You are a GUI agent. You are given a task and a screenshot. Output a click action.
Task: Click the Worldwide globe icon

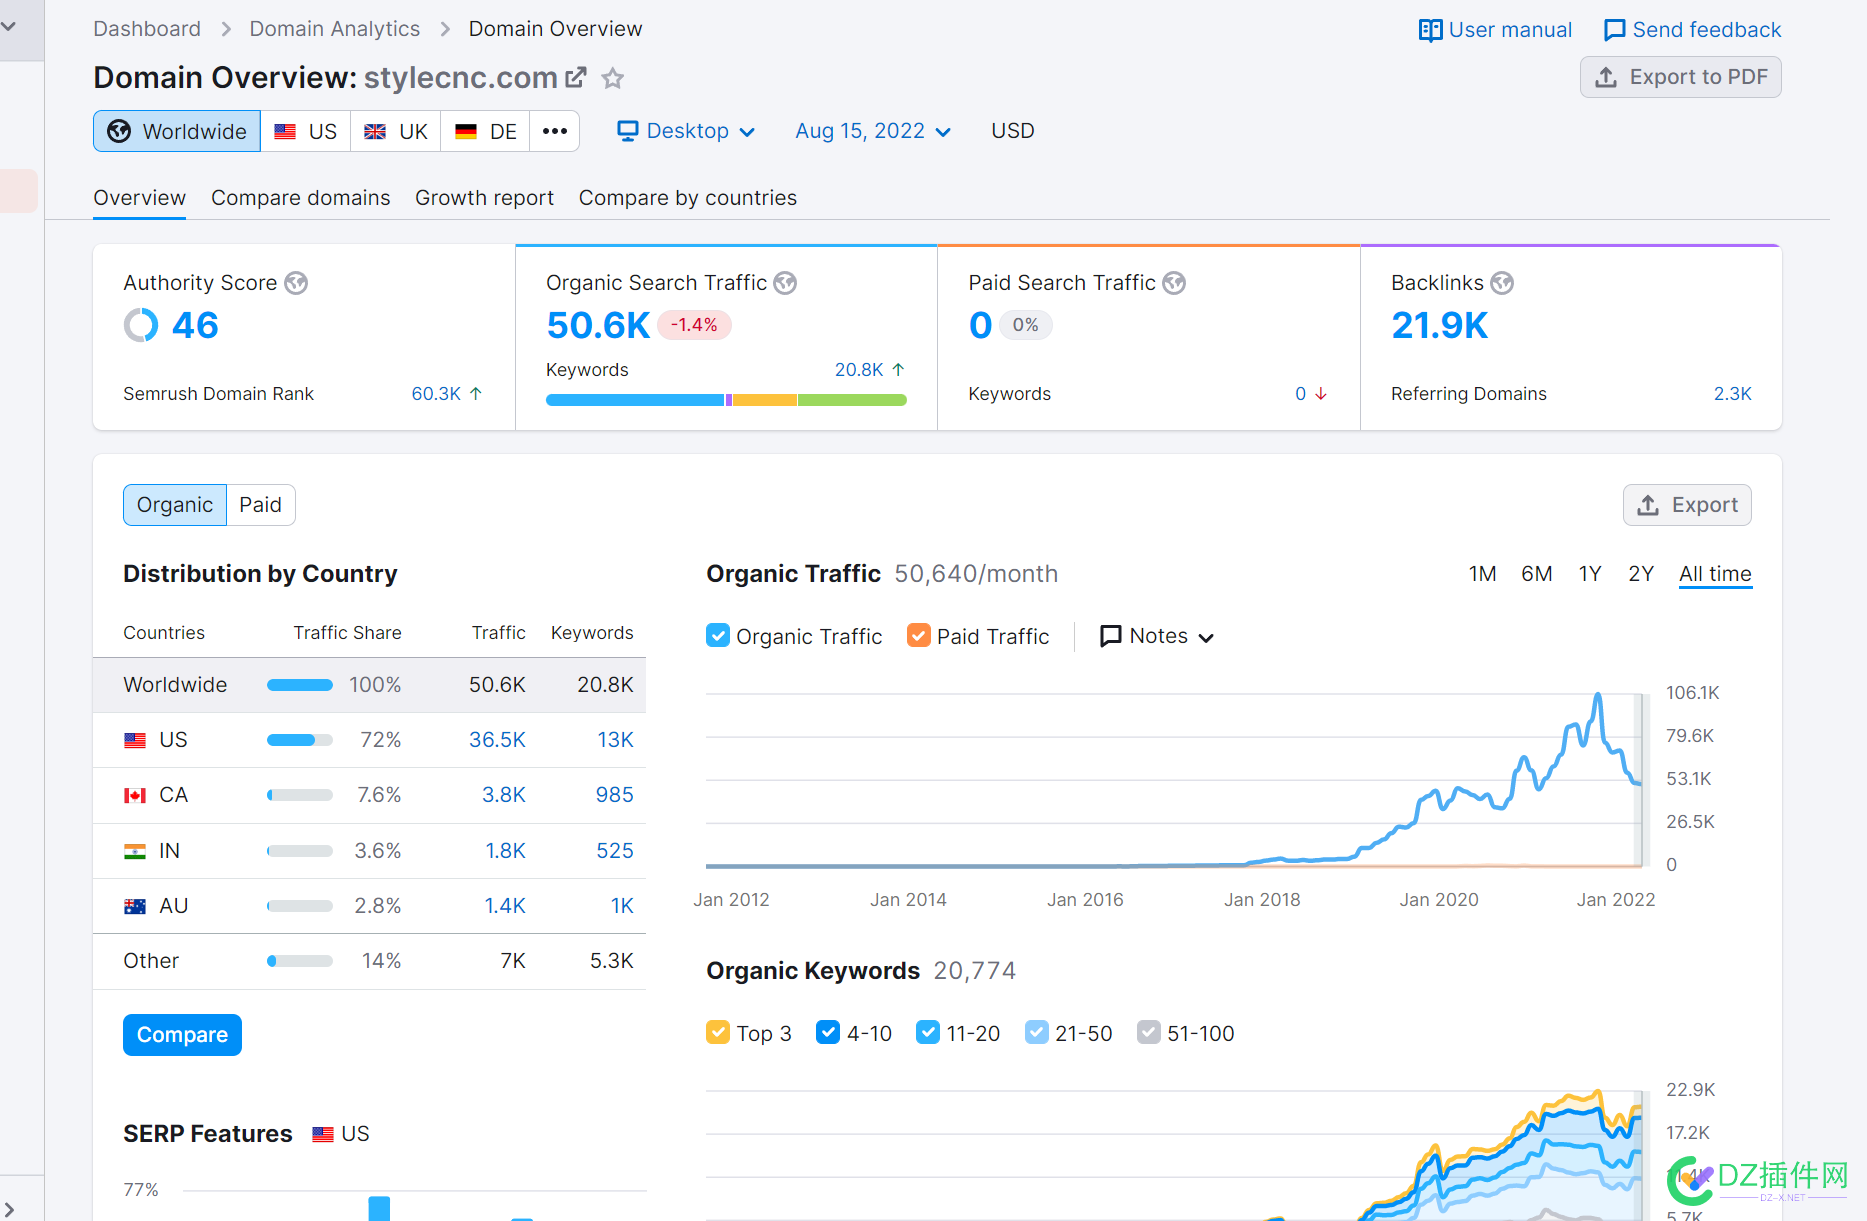(x=119, y=131)
